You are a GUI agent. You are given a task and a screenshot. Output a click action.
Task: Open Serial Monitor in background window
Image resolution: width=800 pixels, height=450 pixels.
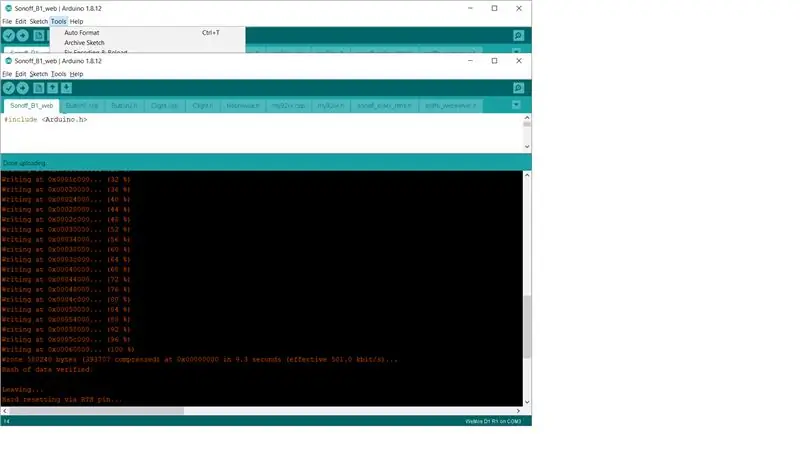tap(518, 35)
